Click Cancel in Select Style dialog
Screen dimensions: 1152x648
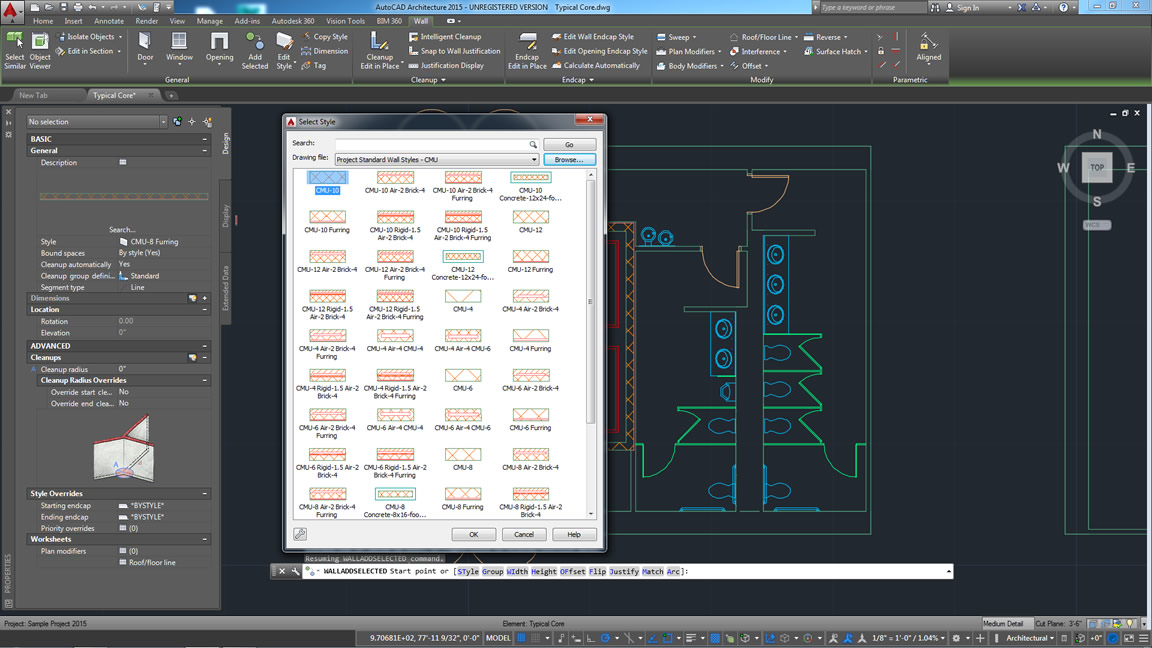[x=524, y=534]
